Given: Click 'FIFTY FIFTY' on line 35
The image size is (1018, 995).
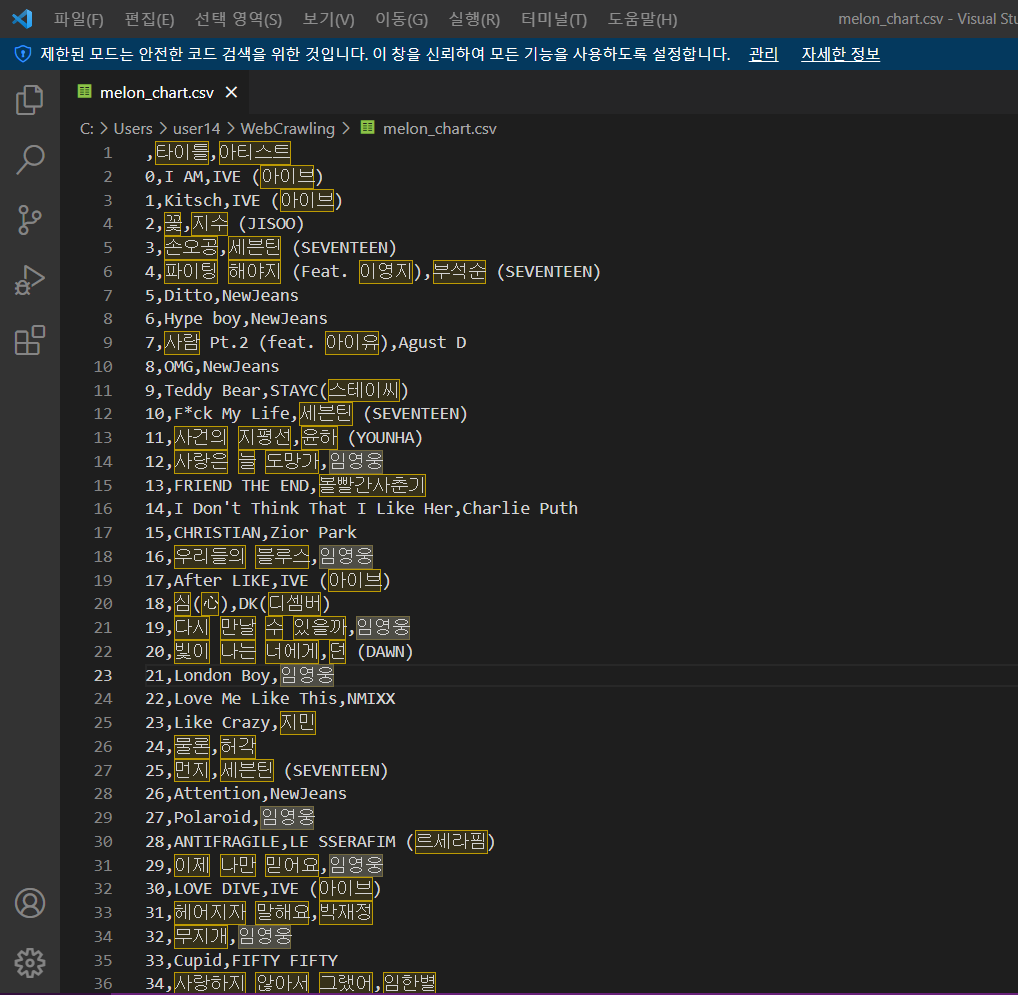Looking at the screenshot, I should coord(284,961).
